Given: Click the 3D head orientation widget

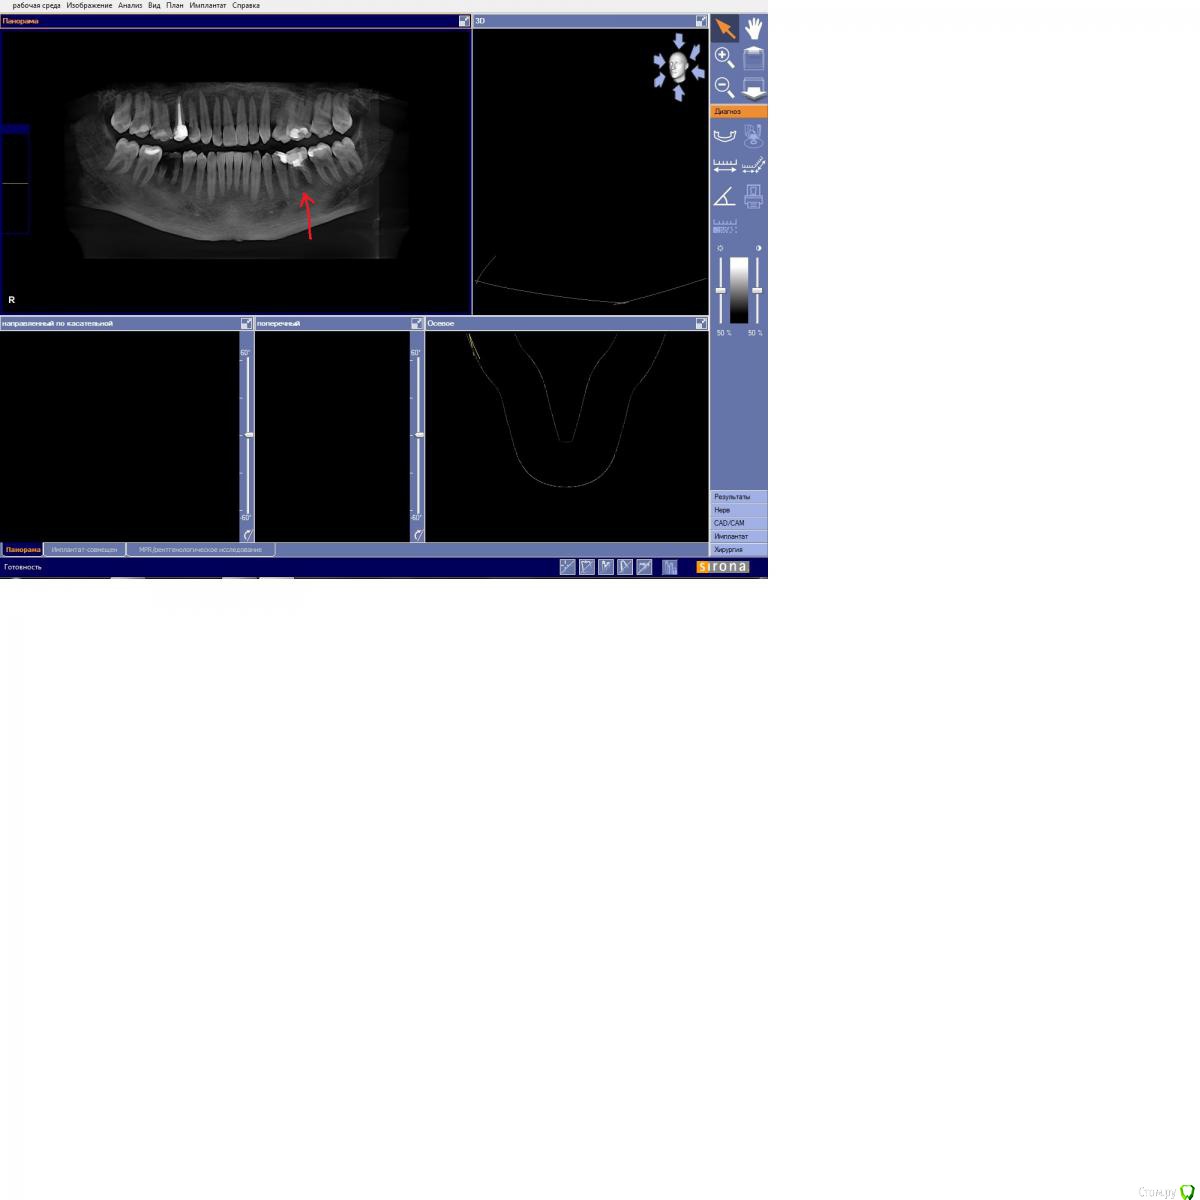Looking at the screenshot, I should [x=679, y=68].
